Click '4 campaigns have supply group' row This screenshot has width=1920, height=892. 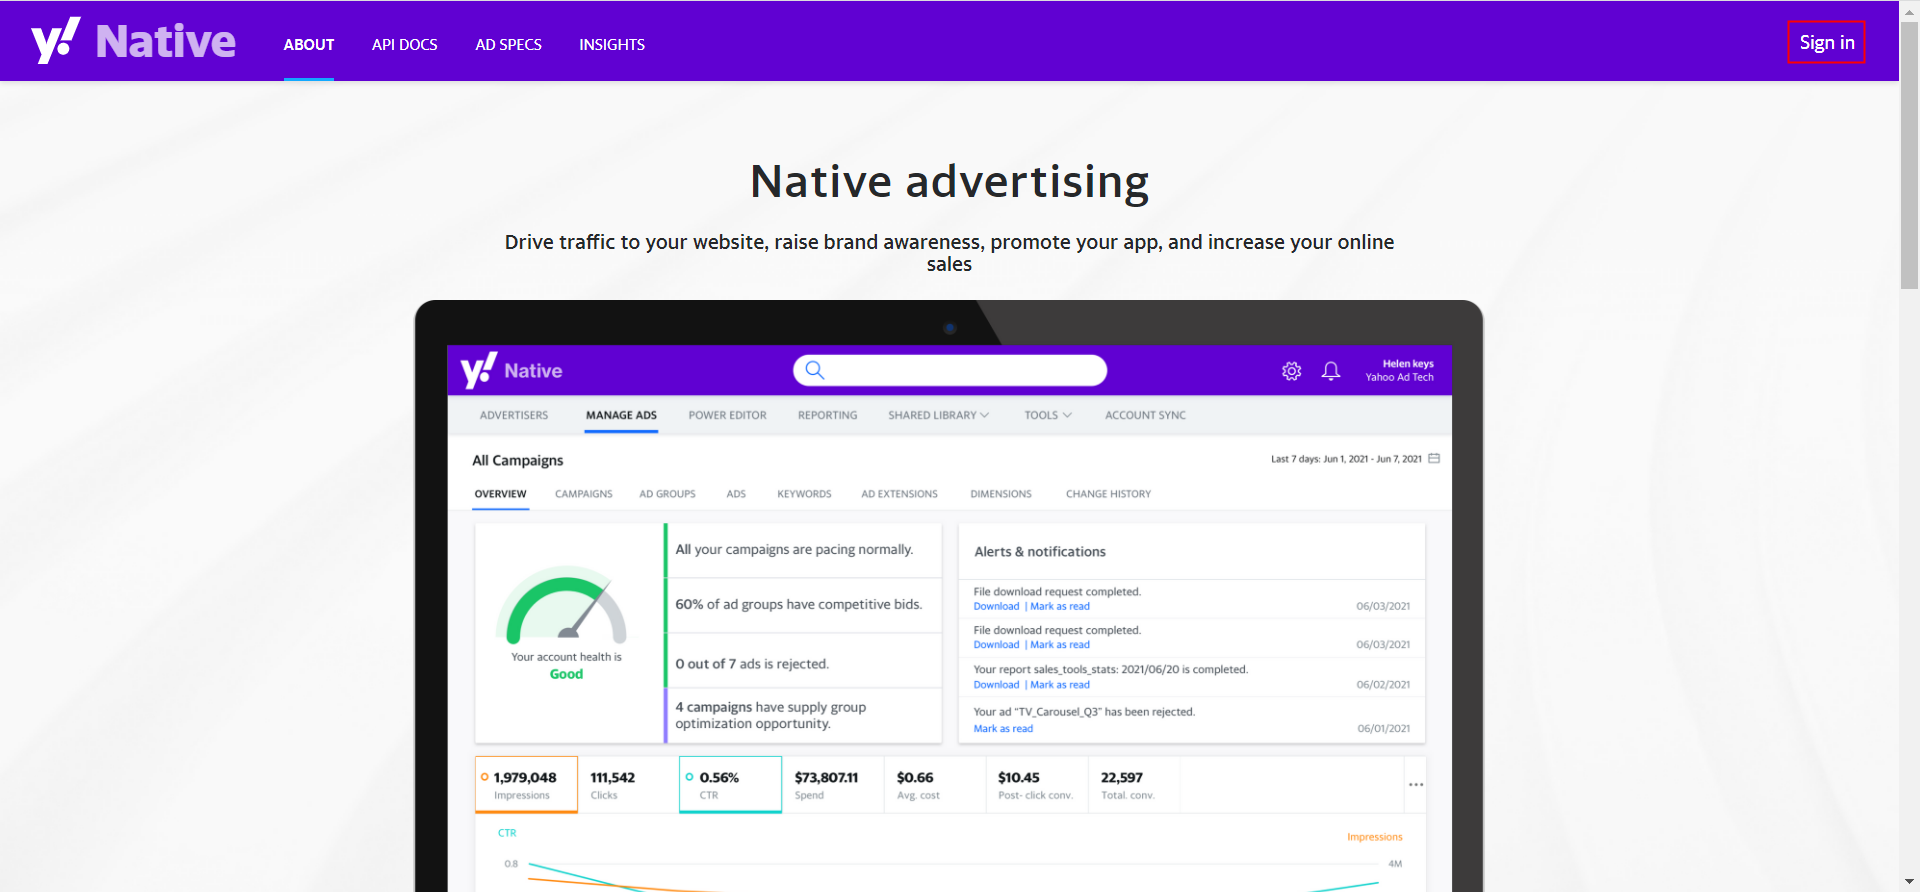point(803,715)
